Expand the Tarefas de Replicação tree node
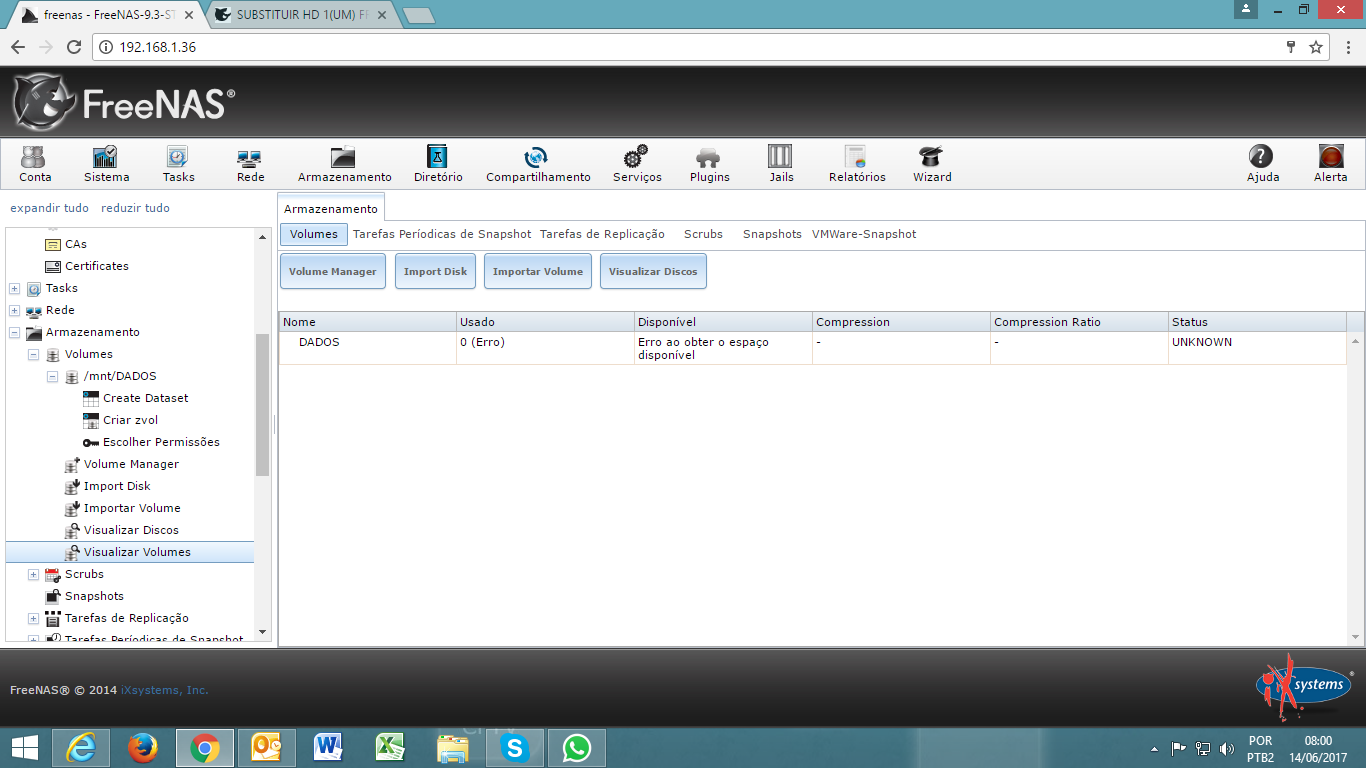This screenshot has height=768, width=1366. (x=33, y=618)
